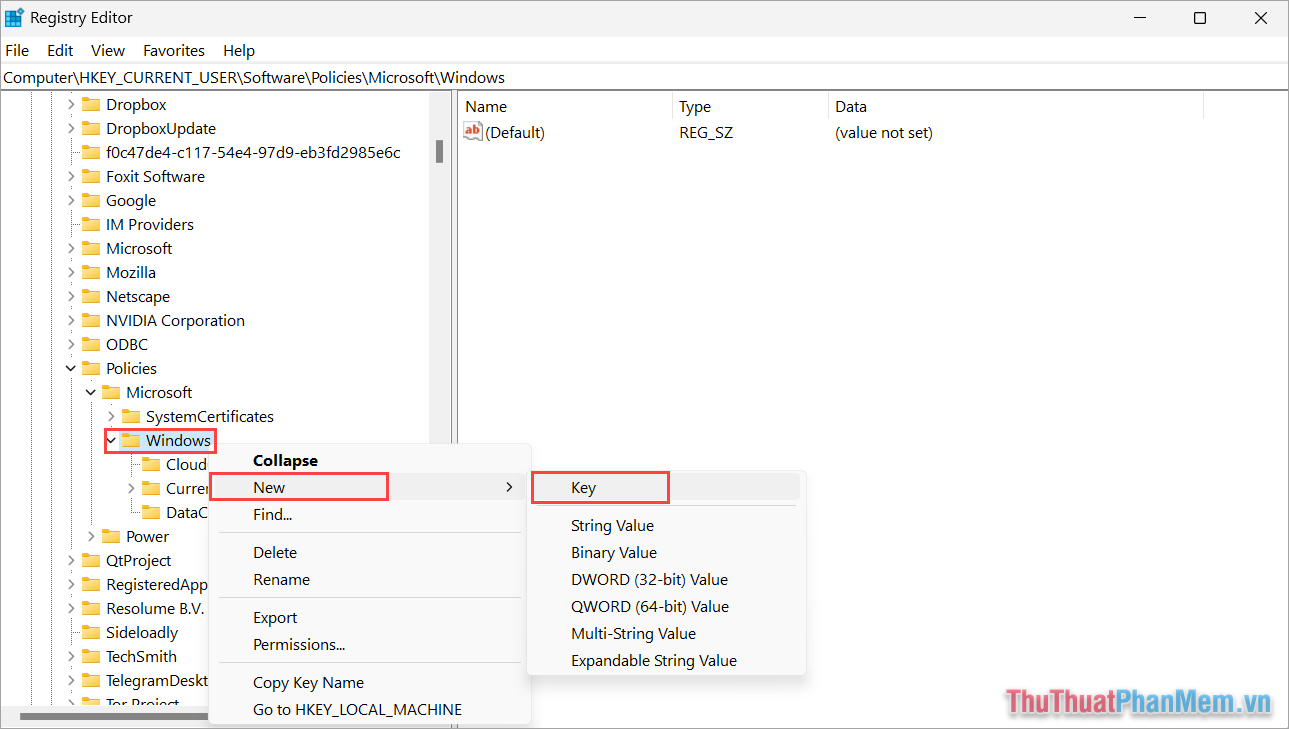
Task: Click the Netscape folder icon
Action: point(90,296)
